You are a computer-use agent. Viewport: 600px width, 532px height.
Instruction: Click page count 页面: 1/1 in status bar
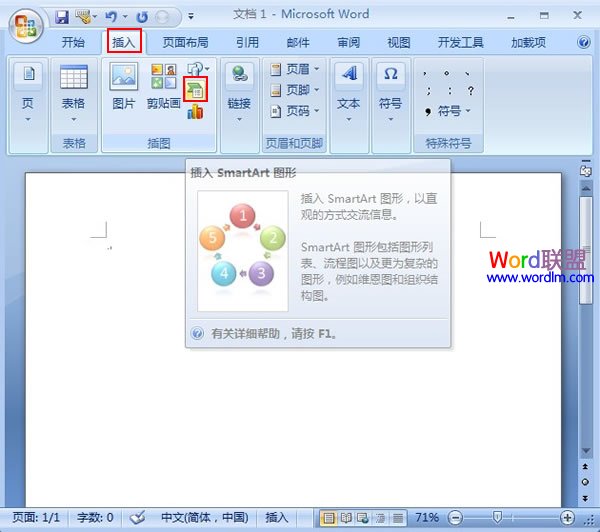[36, 518]
